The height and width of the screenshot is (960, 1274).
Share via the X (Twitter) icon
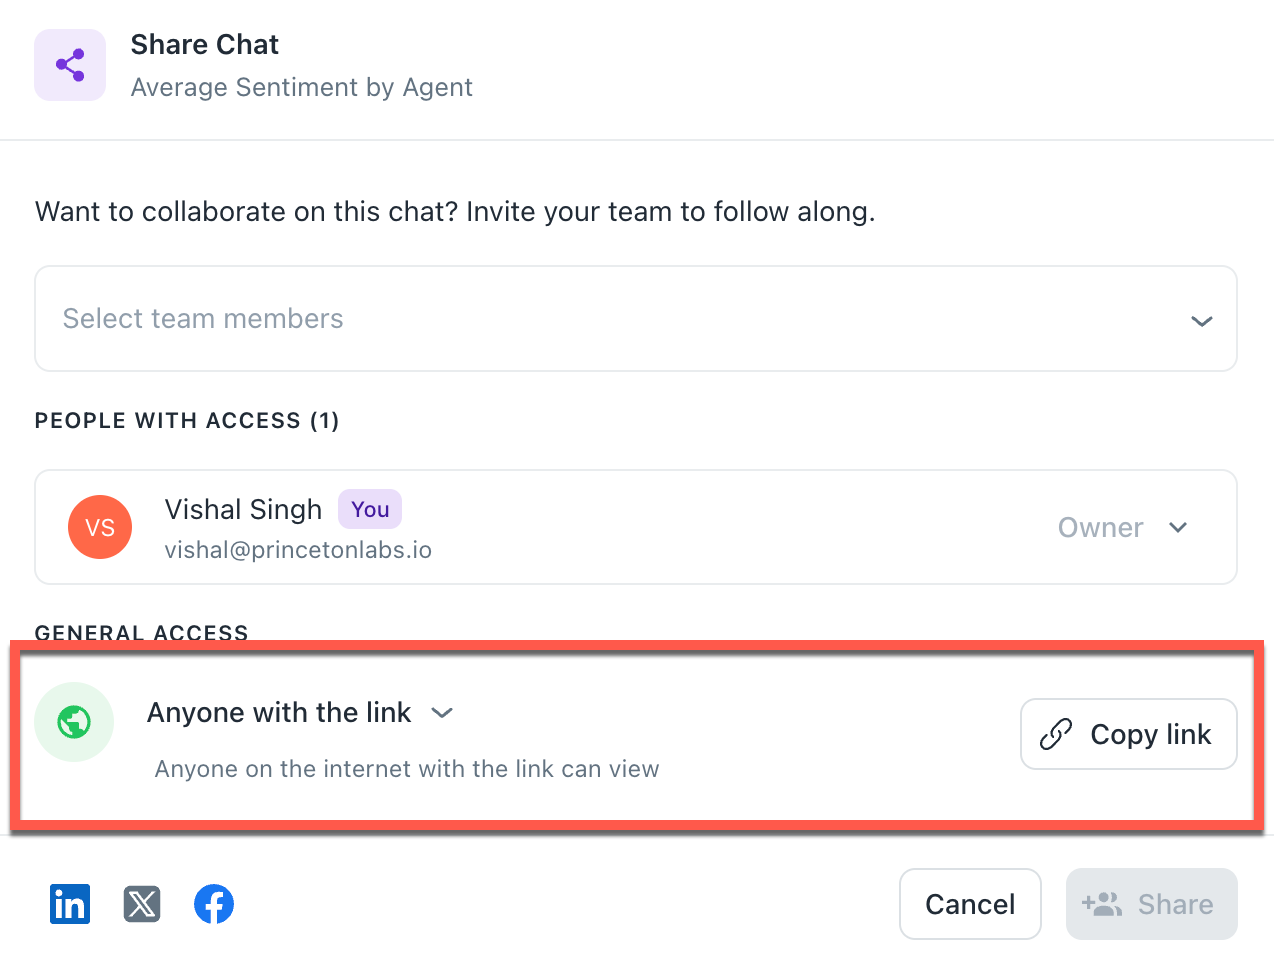tap(142, 904)
